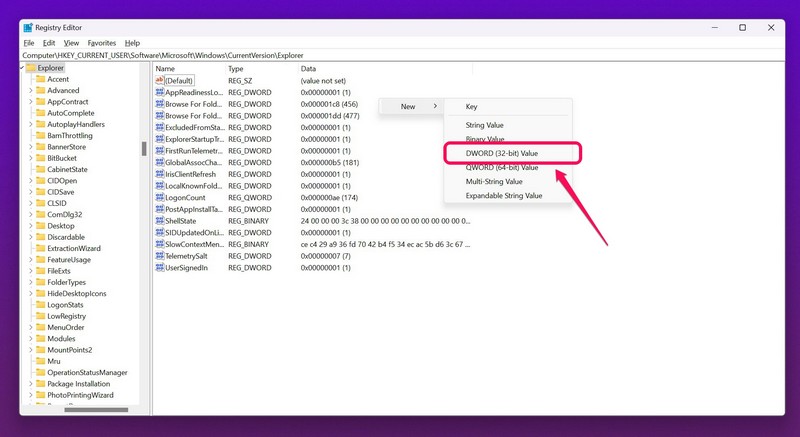
Task: Open the Edit menu
Action: coord(49,43)
